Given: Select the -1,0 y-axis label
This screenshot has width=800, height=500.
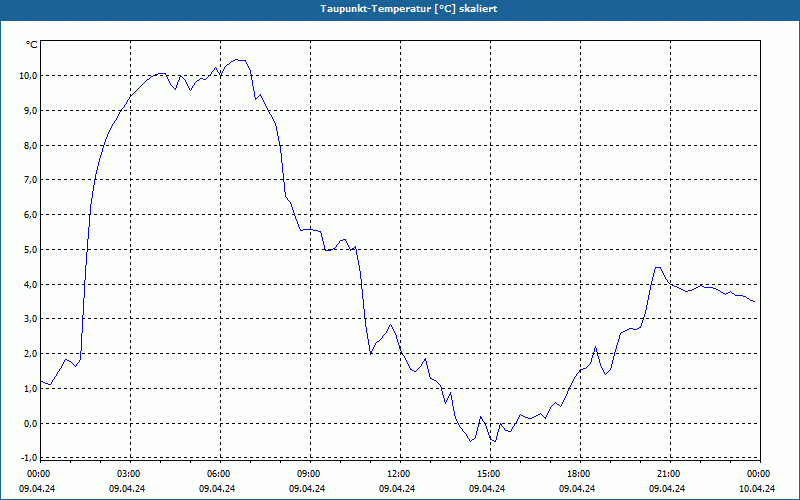Looking at the screenshot, I should pos(29,457).
